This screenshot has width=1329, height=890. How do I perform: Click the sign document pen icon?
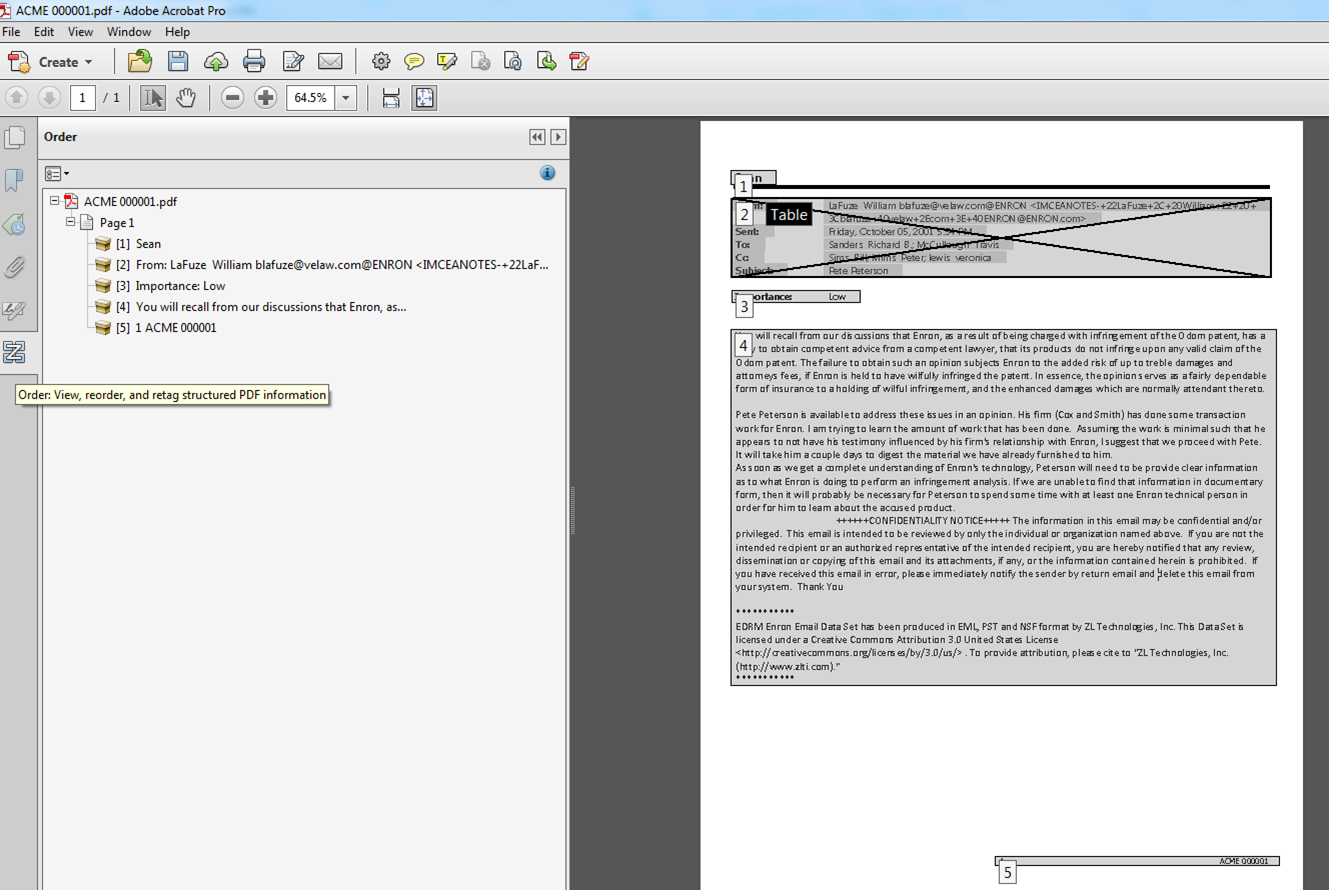point(579,62)
